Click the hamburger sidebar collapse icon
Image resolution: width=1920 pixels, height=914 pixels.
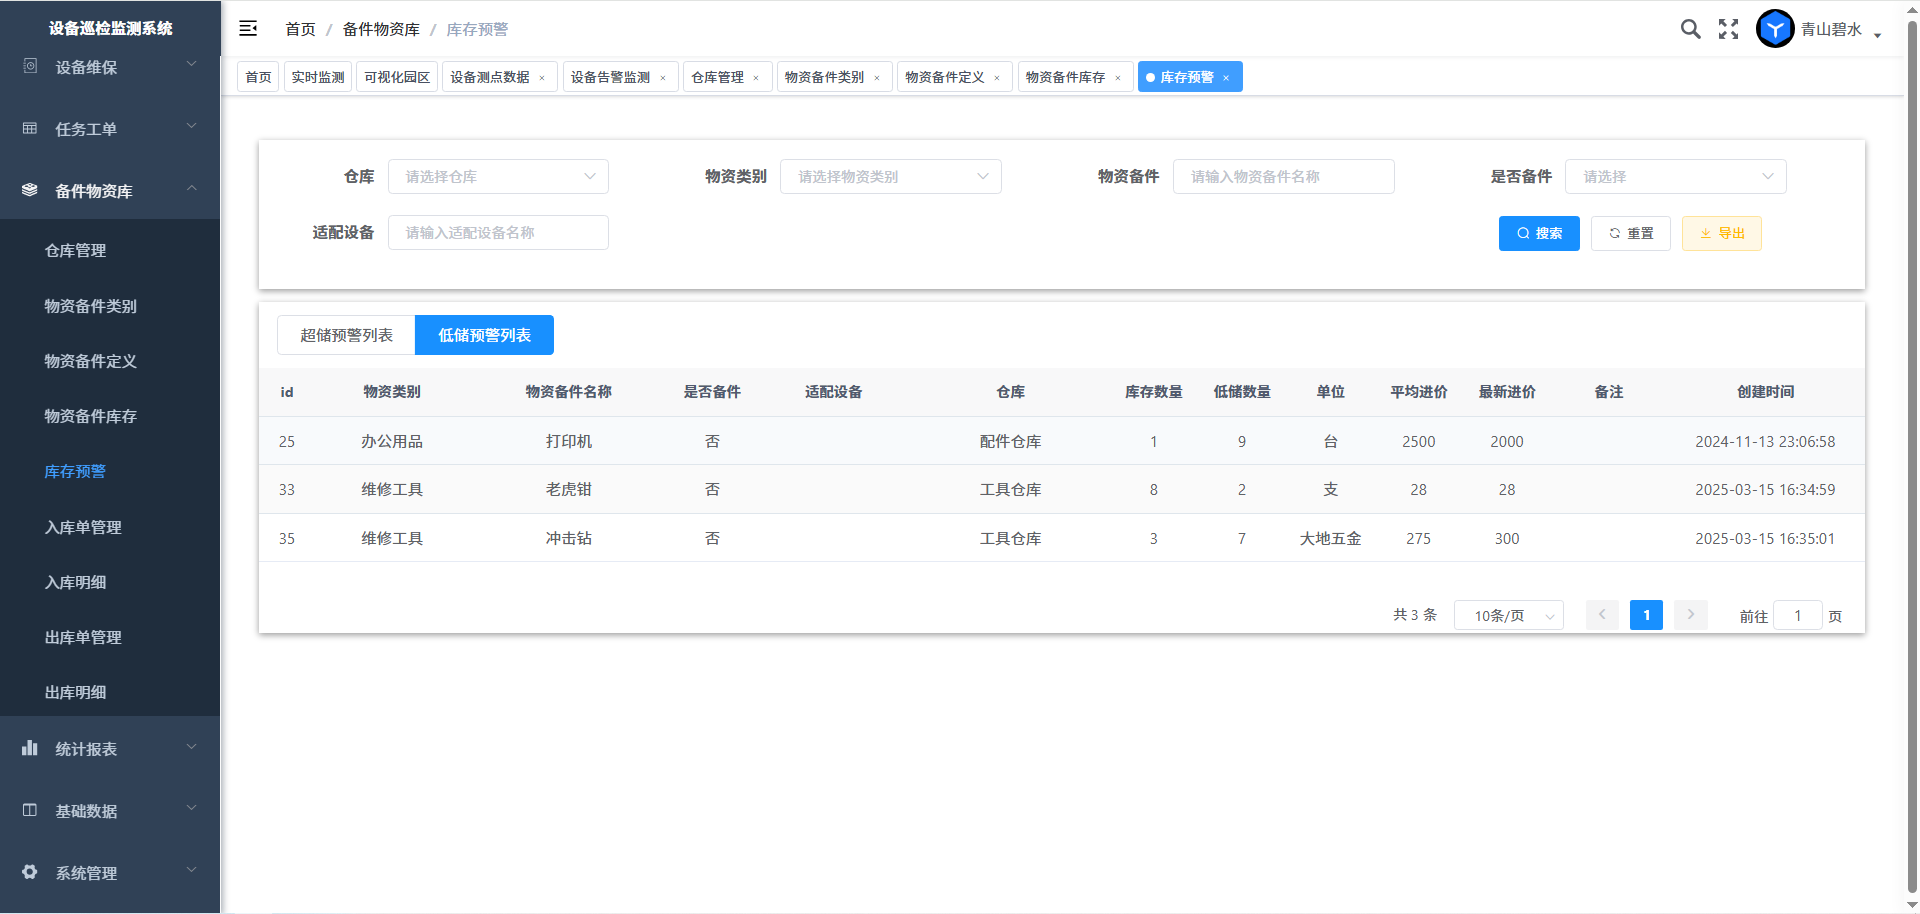coord(248,29)
